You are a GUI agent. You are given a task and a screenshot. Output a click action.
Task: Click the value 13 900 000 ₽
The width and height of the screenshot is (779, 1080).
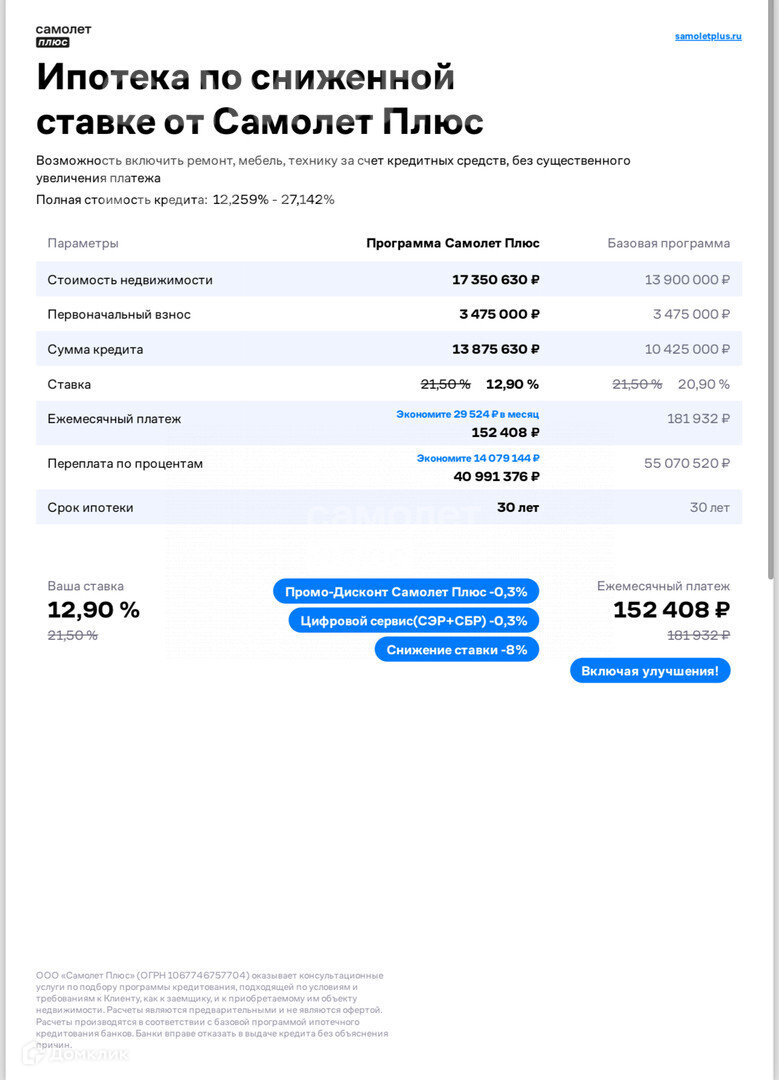click(x=687, y=280)
